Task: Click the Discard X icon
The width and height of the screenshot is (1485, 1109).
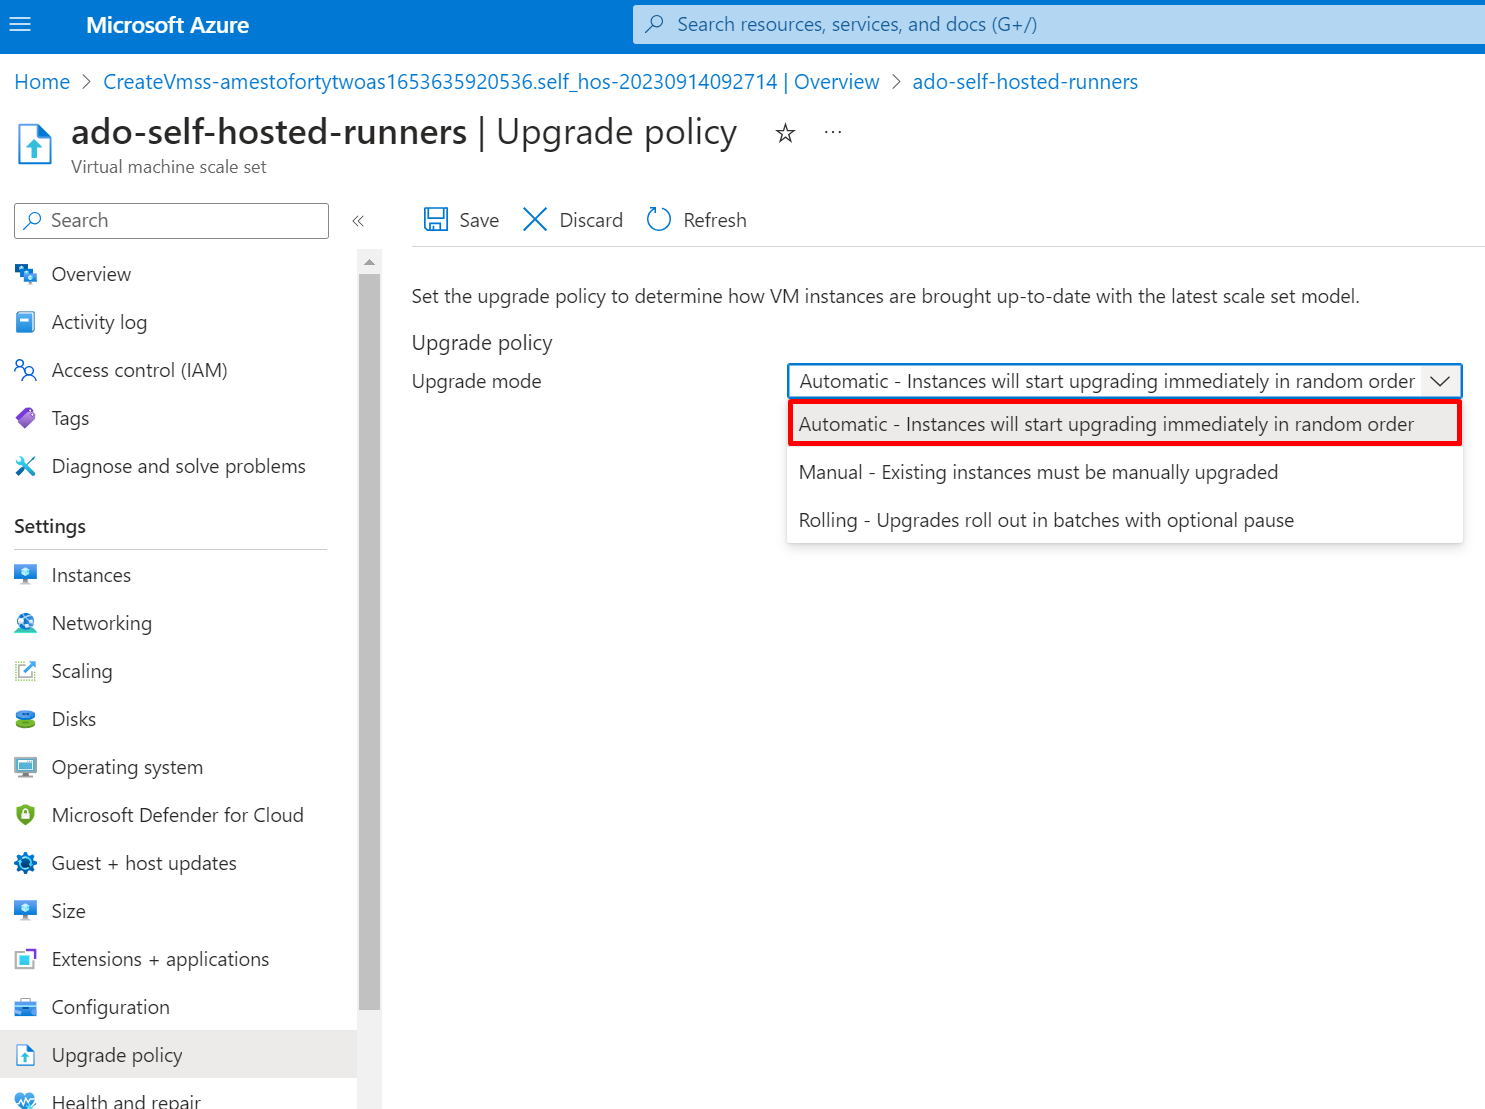Action: click(x=535, y=220)
